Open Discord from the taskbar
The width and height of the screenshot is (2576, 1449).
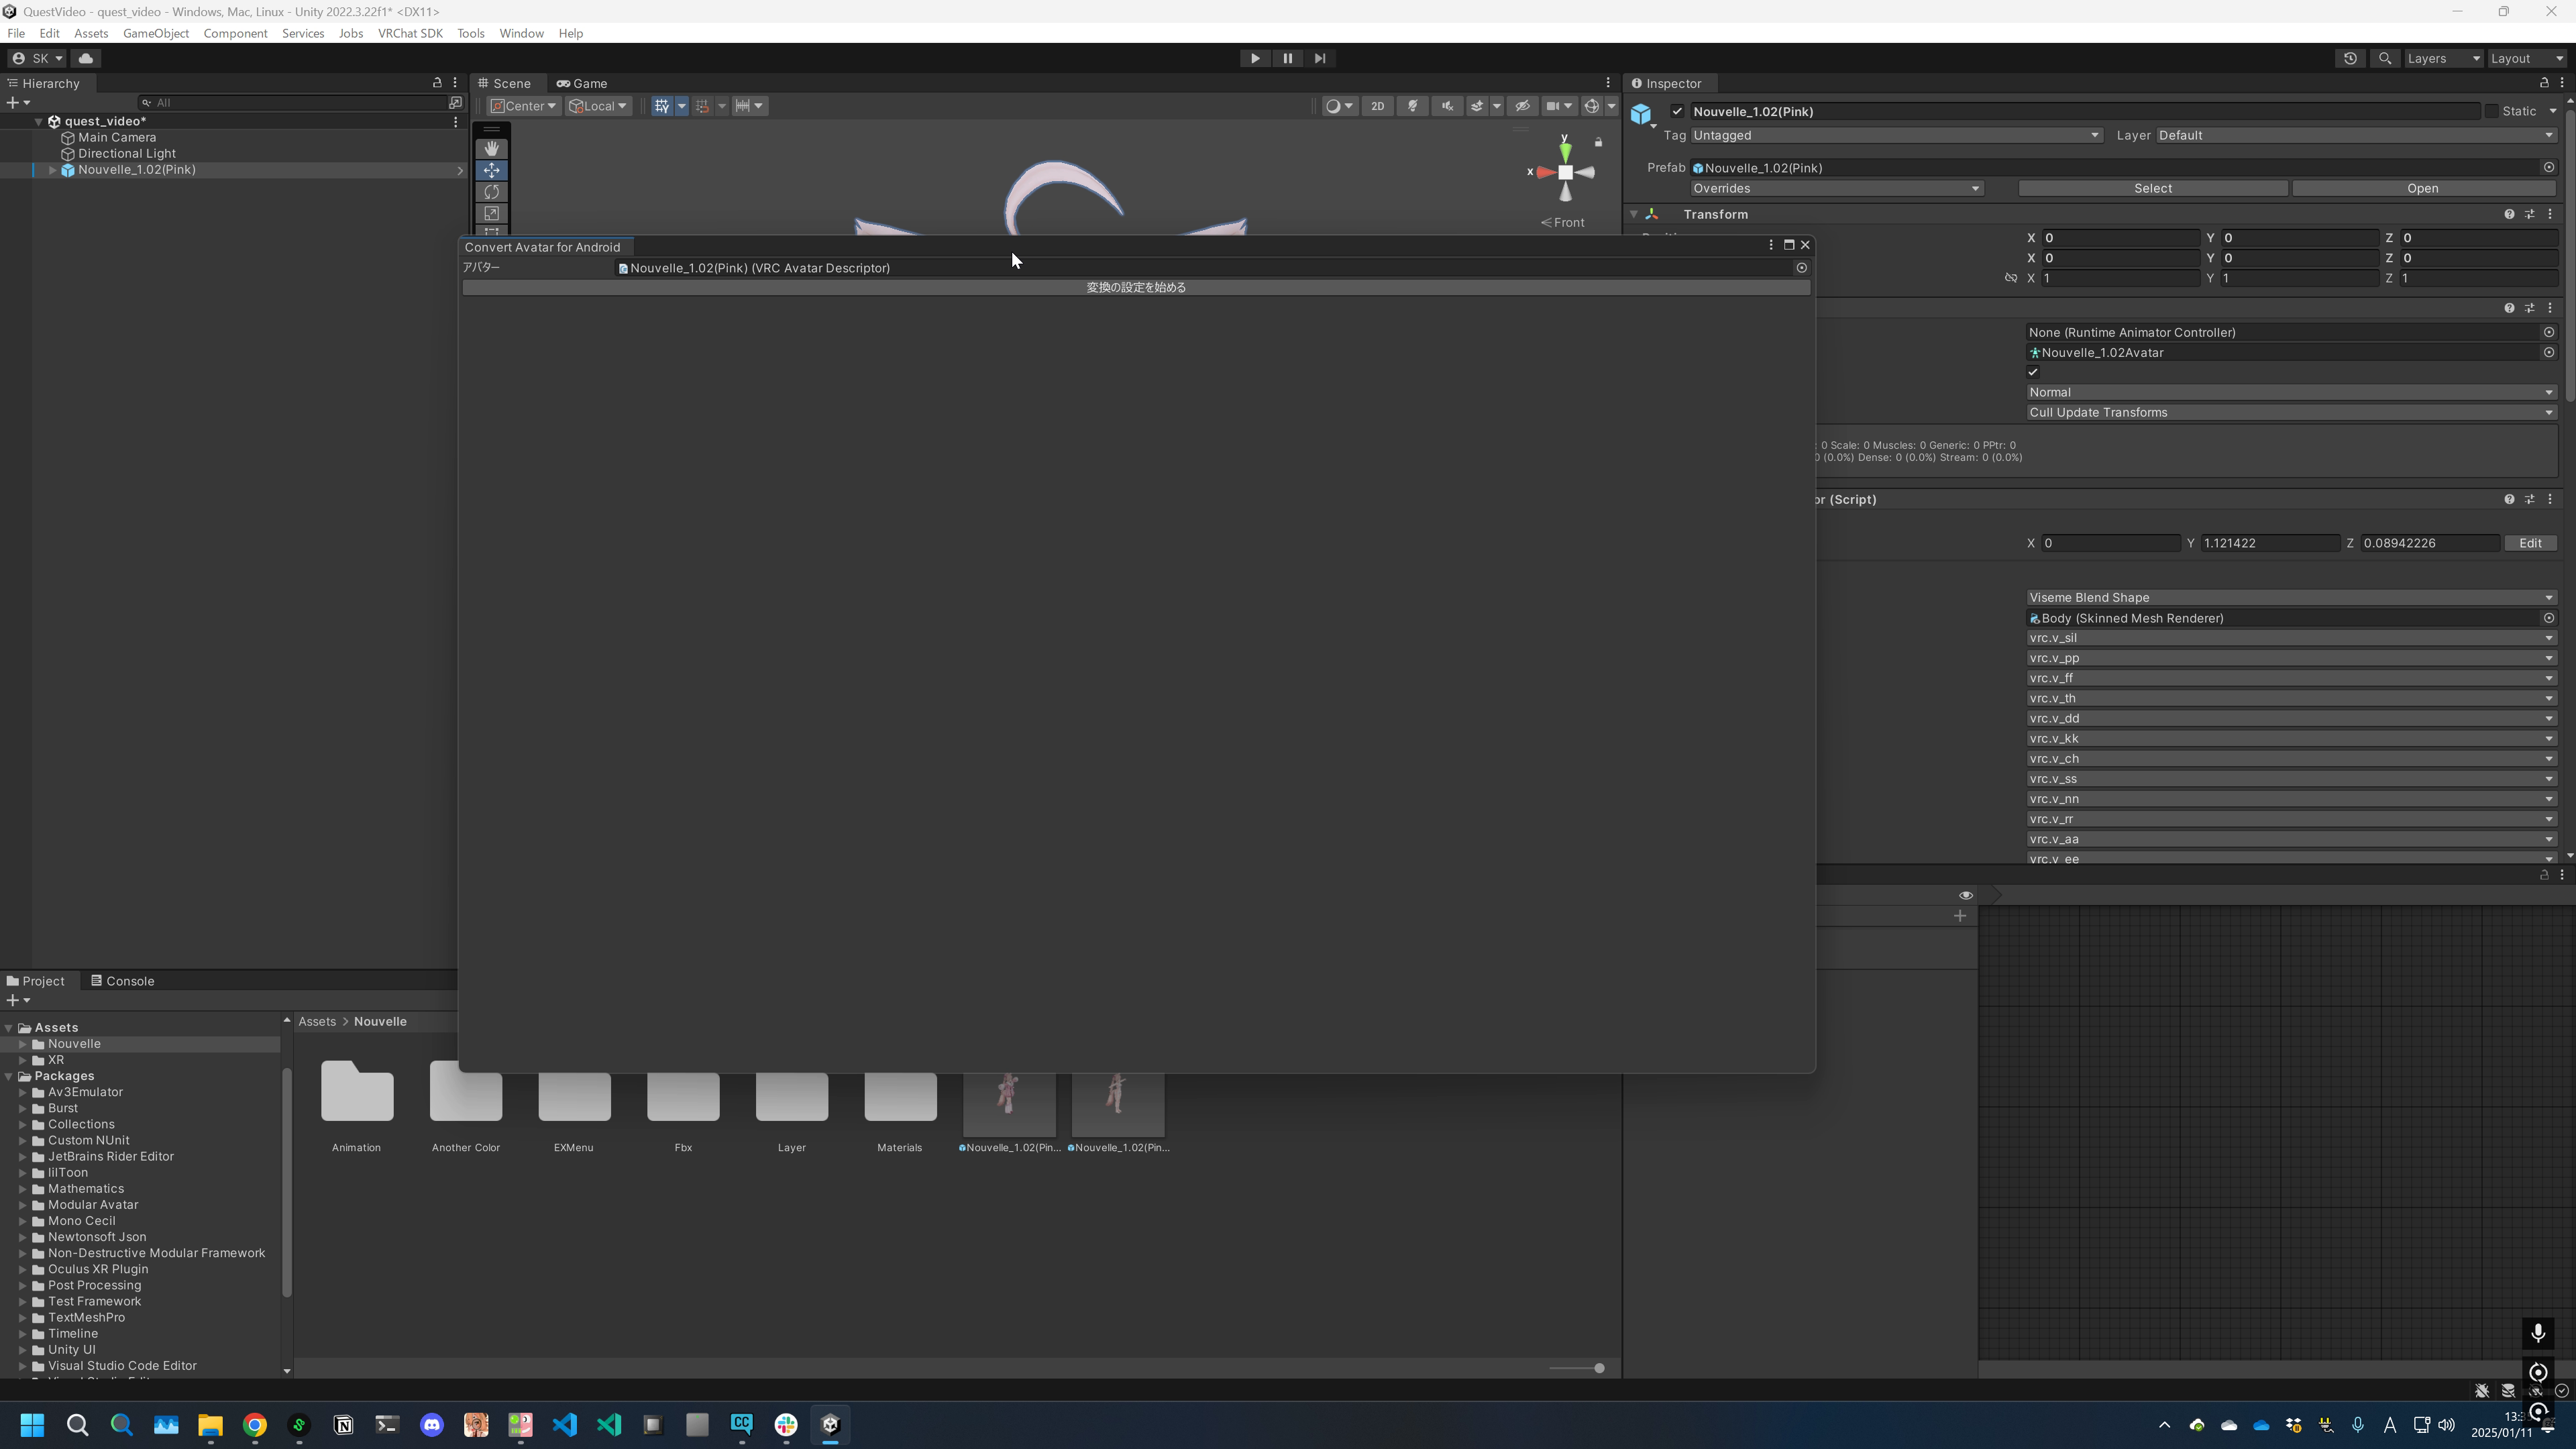point(432,1425)
